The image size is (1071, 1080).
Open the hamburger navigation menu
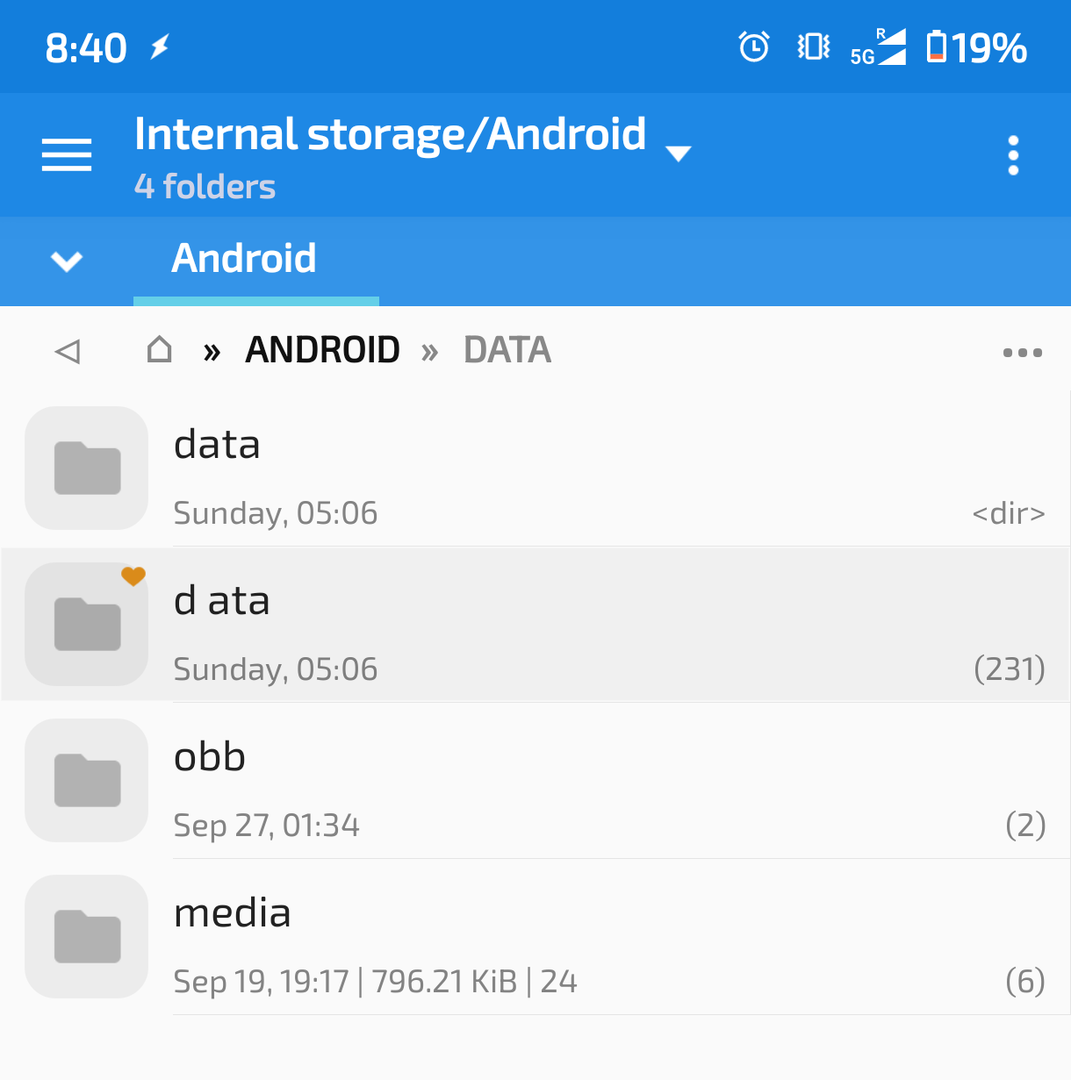[67, 155]
